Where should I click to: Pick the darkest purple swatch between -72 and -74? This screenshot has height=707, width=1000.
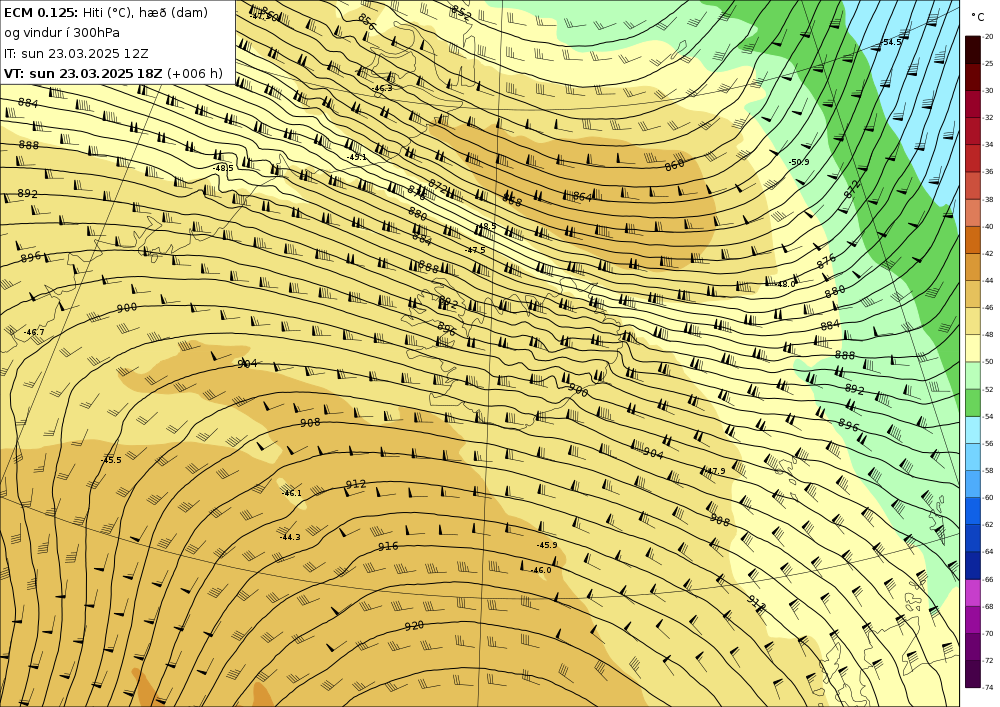[973, 674]
